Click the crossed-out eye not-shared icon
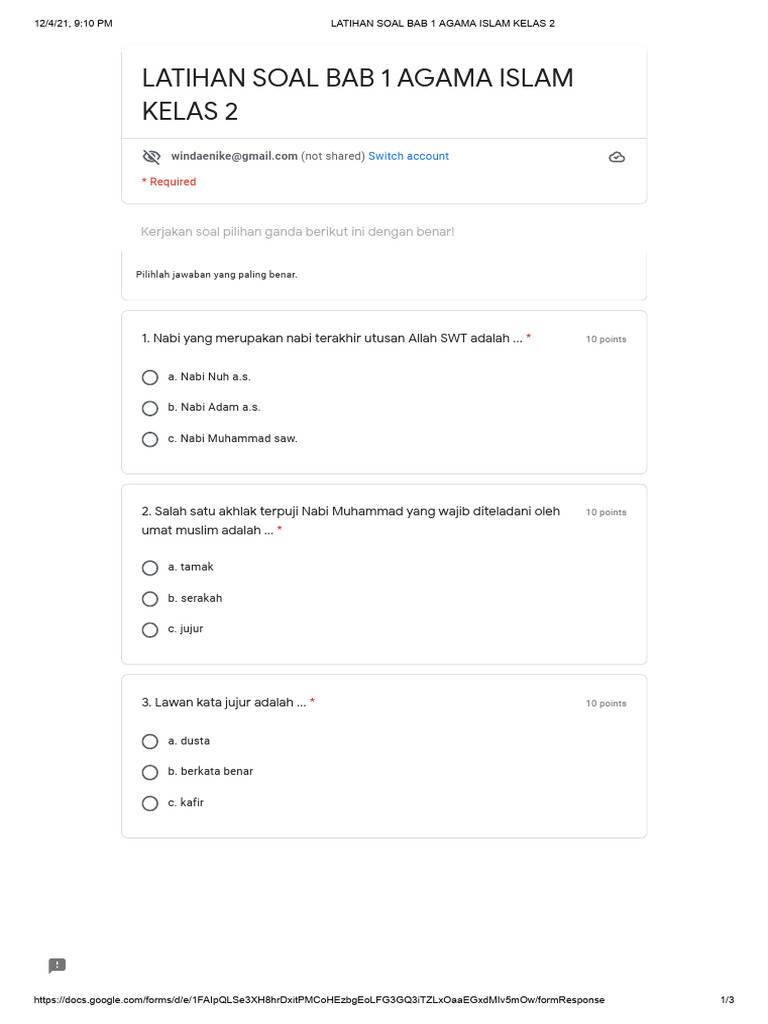 point(151,157)
